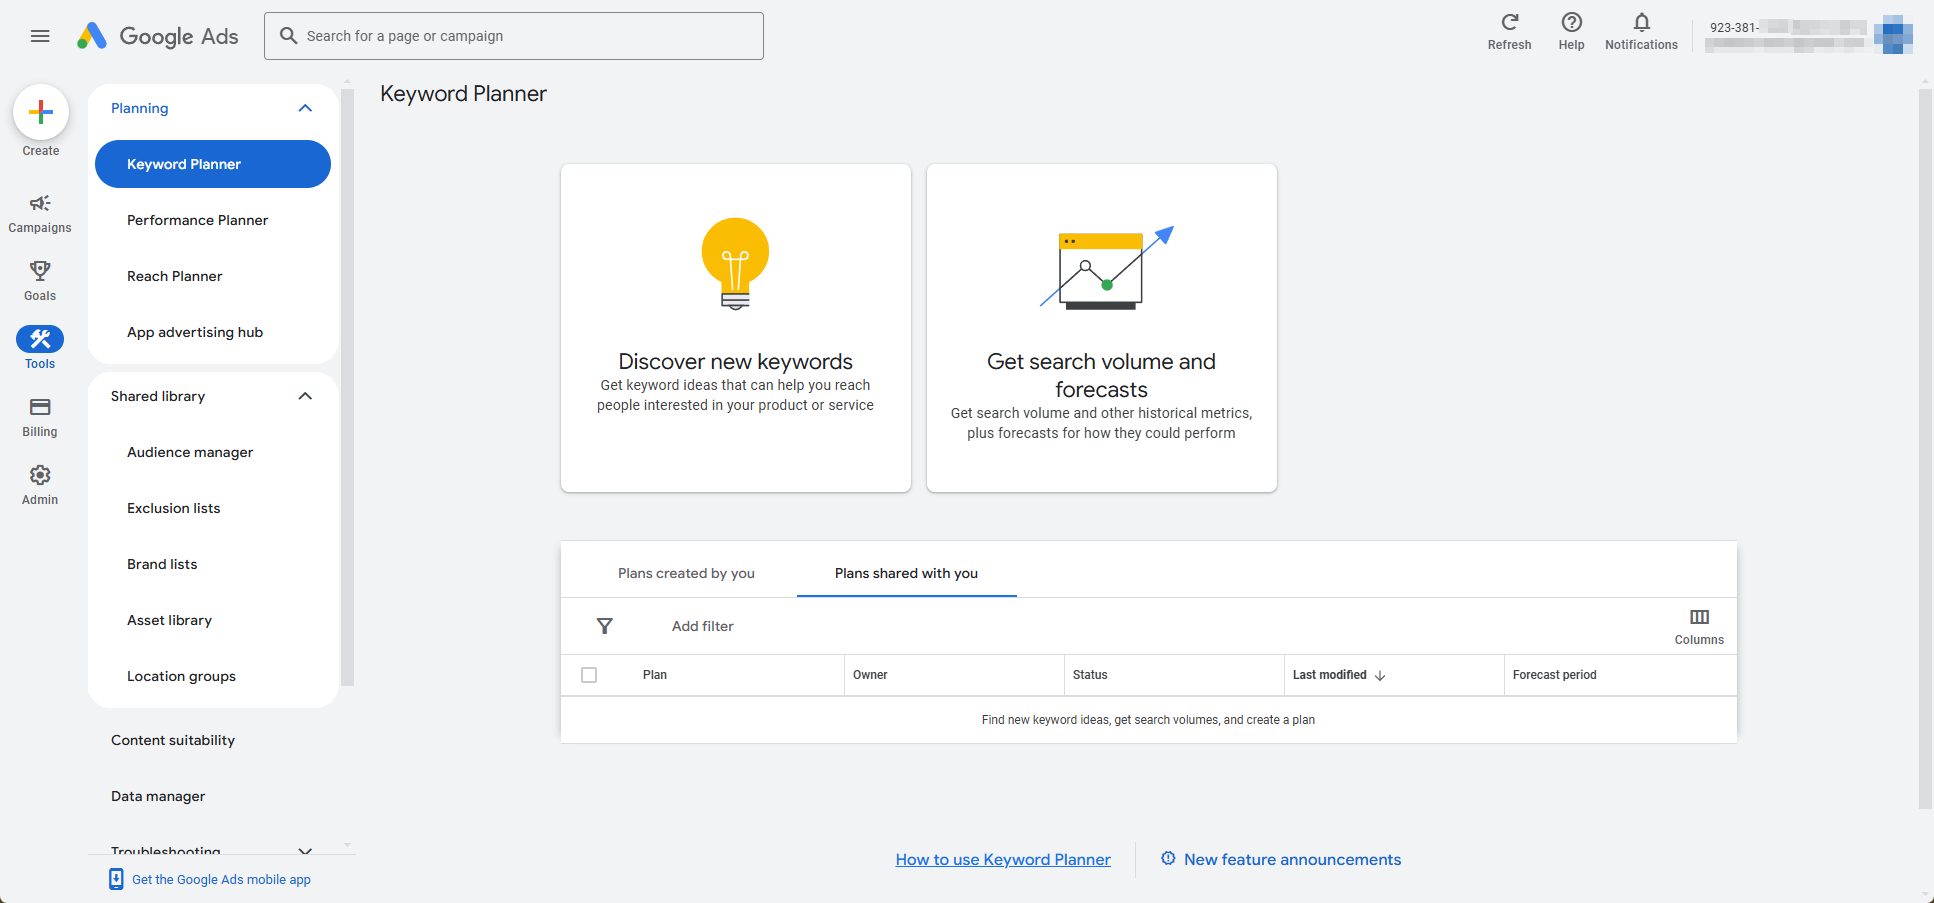
Task: Click the new feature announcements icon
Action: (x=1168, y=859)
